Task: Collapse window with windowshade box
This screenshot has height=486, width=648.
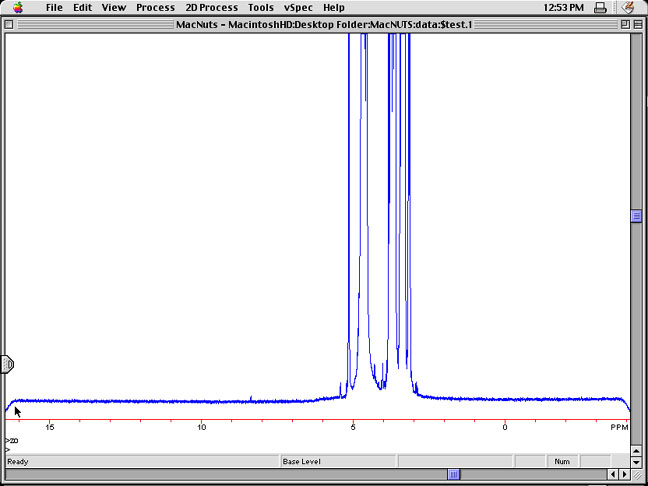Action: point(636,23)
